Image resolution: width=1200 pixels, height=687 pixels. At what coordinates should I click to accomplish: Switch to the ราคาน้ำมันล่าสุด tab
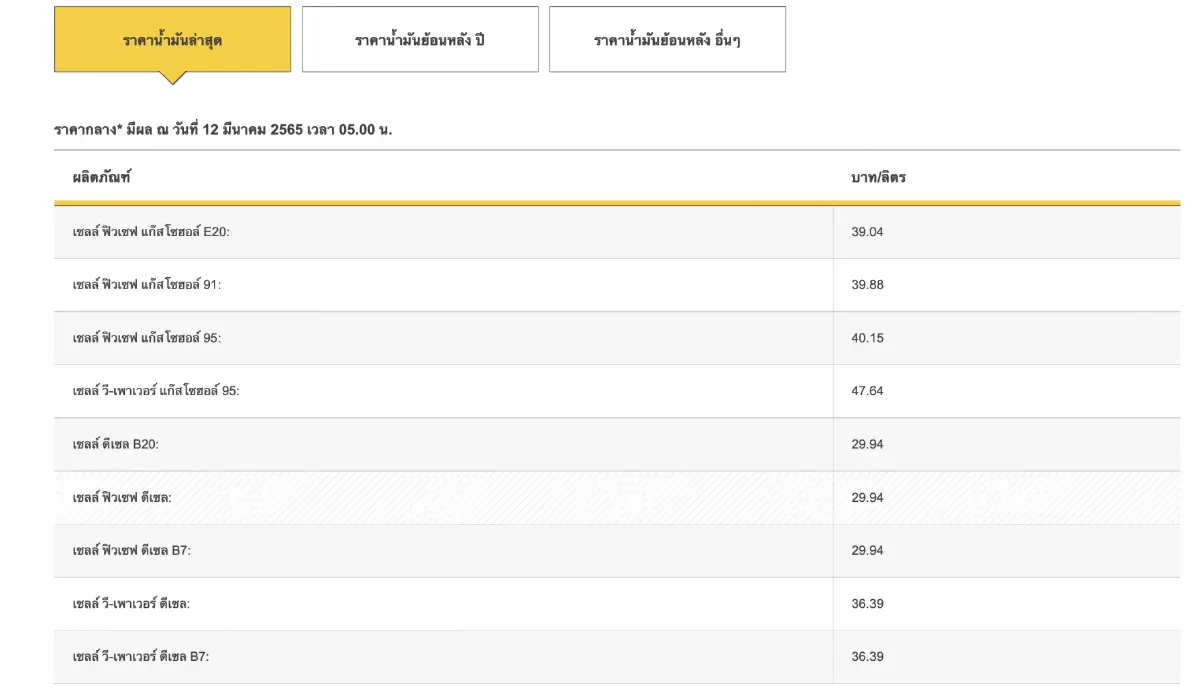pyautogui.click(x=171, y=38)
